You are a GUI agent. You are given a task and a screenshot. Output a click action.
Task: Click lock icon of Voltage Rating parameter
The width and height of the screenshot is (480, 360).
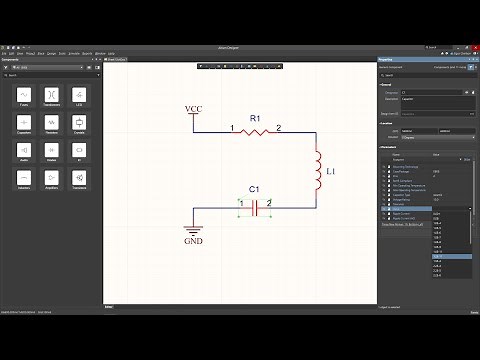[x=389, y=199]
